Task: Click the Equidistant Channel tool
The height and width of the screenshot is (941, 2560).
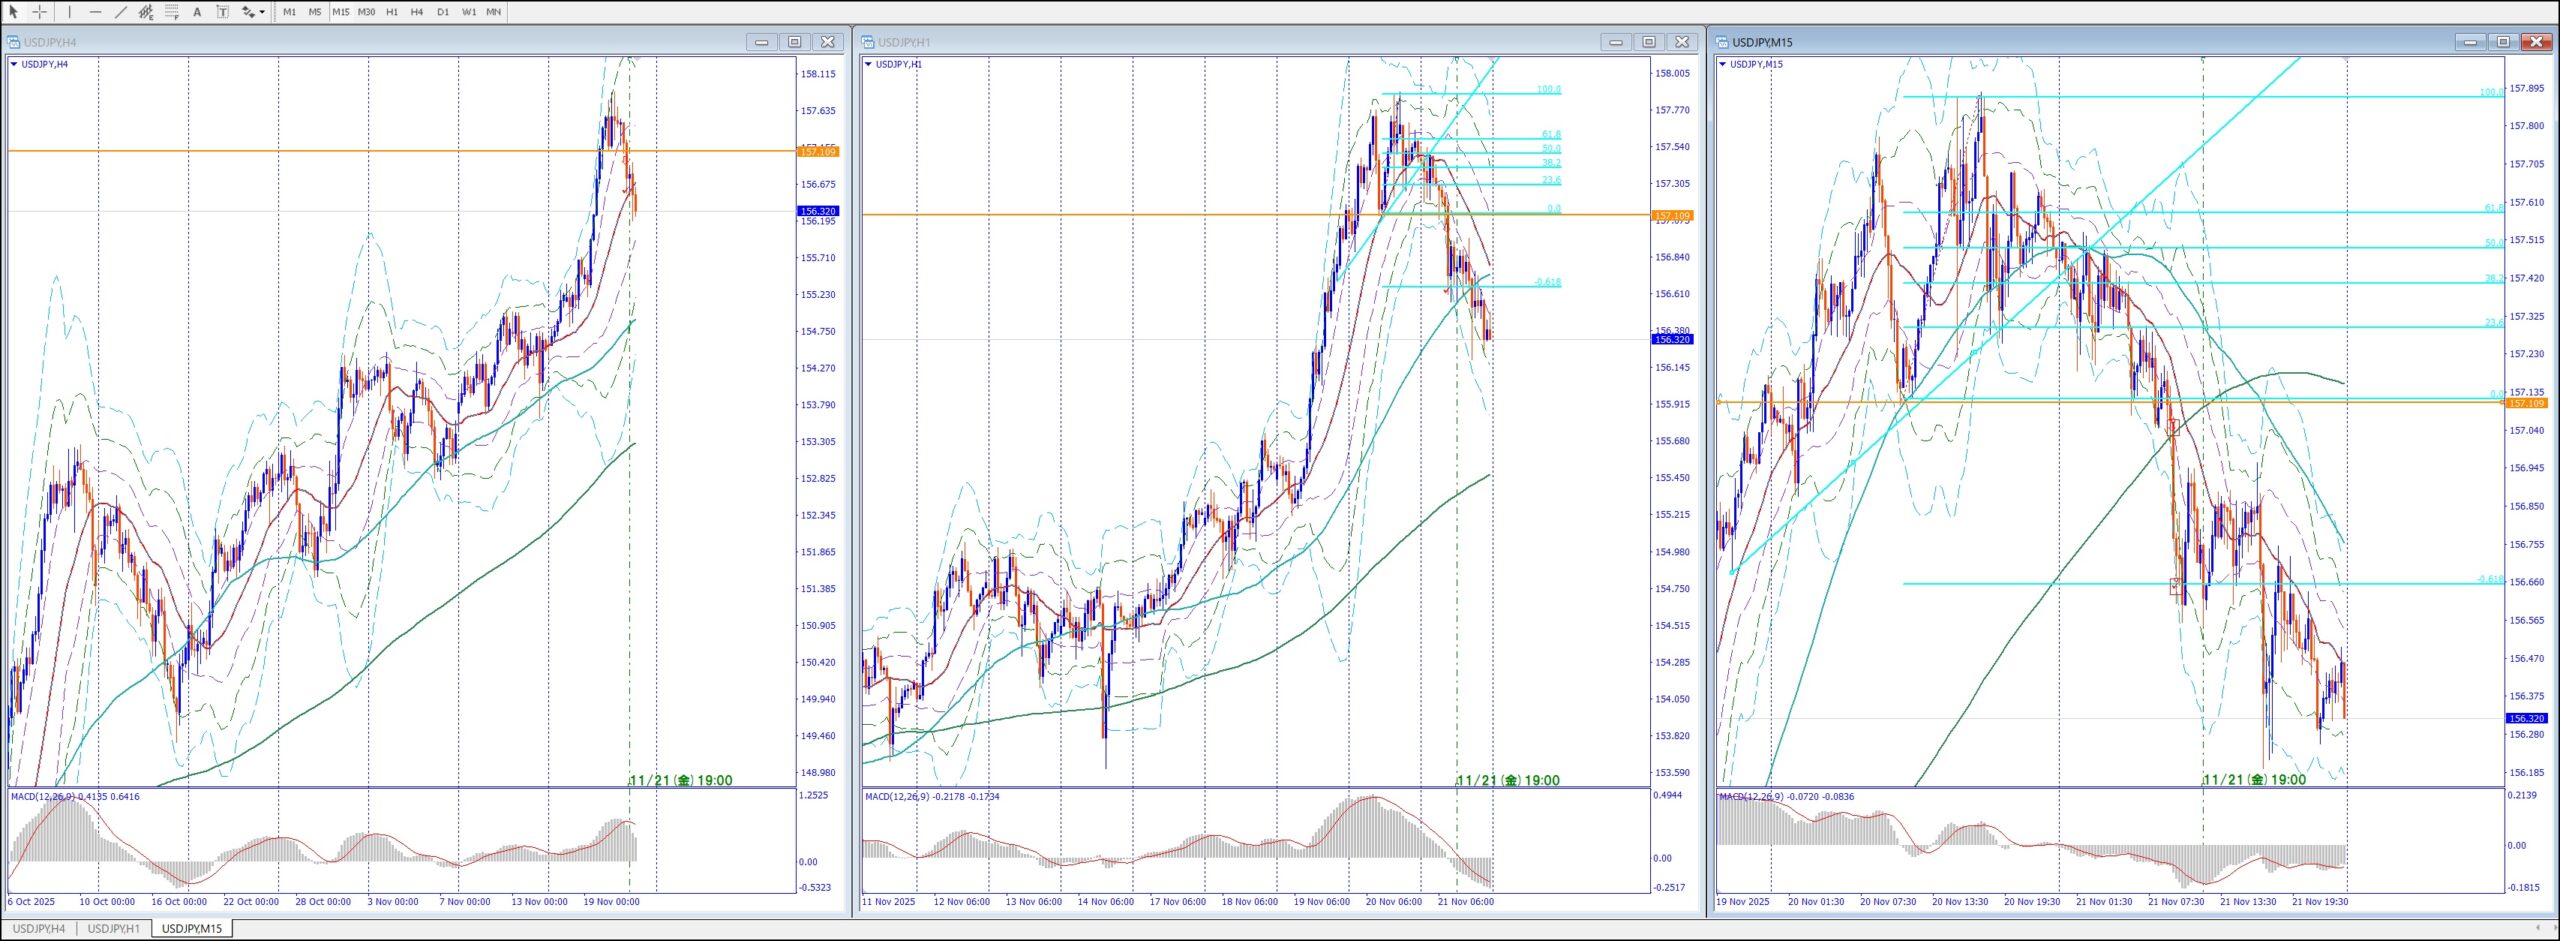Action: coord(146,12)
